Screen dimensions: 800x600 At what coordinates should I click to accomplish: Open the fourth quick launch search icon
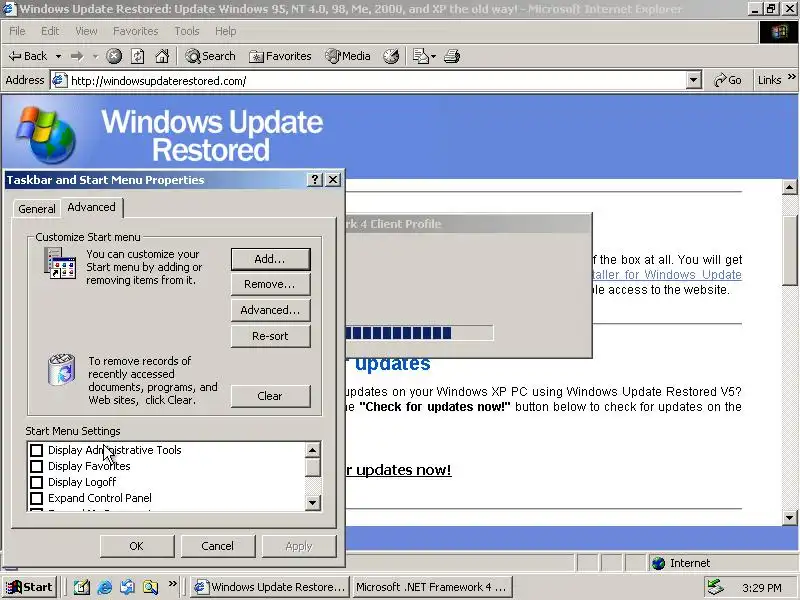(x=151, y=587)
